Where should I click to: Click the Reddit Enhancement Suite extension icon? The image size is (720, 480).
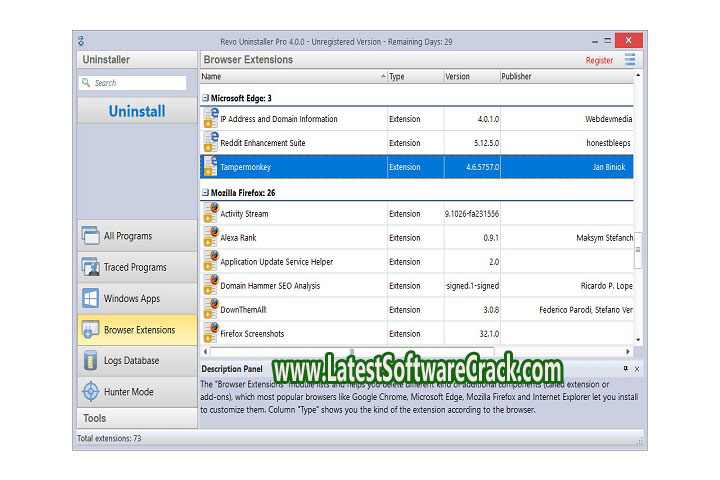211,142
